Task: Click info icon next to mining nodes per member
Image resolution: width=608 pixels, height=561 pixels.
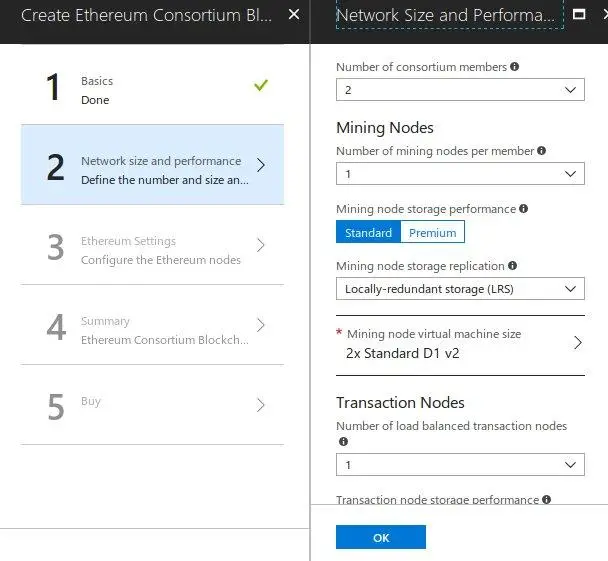Action: [542, 151]
